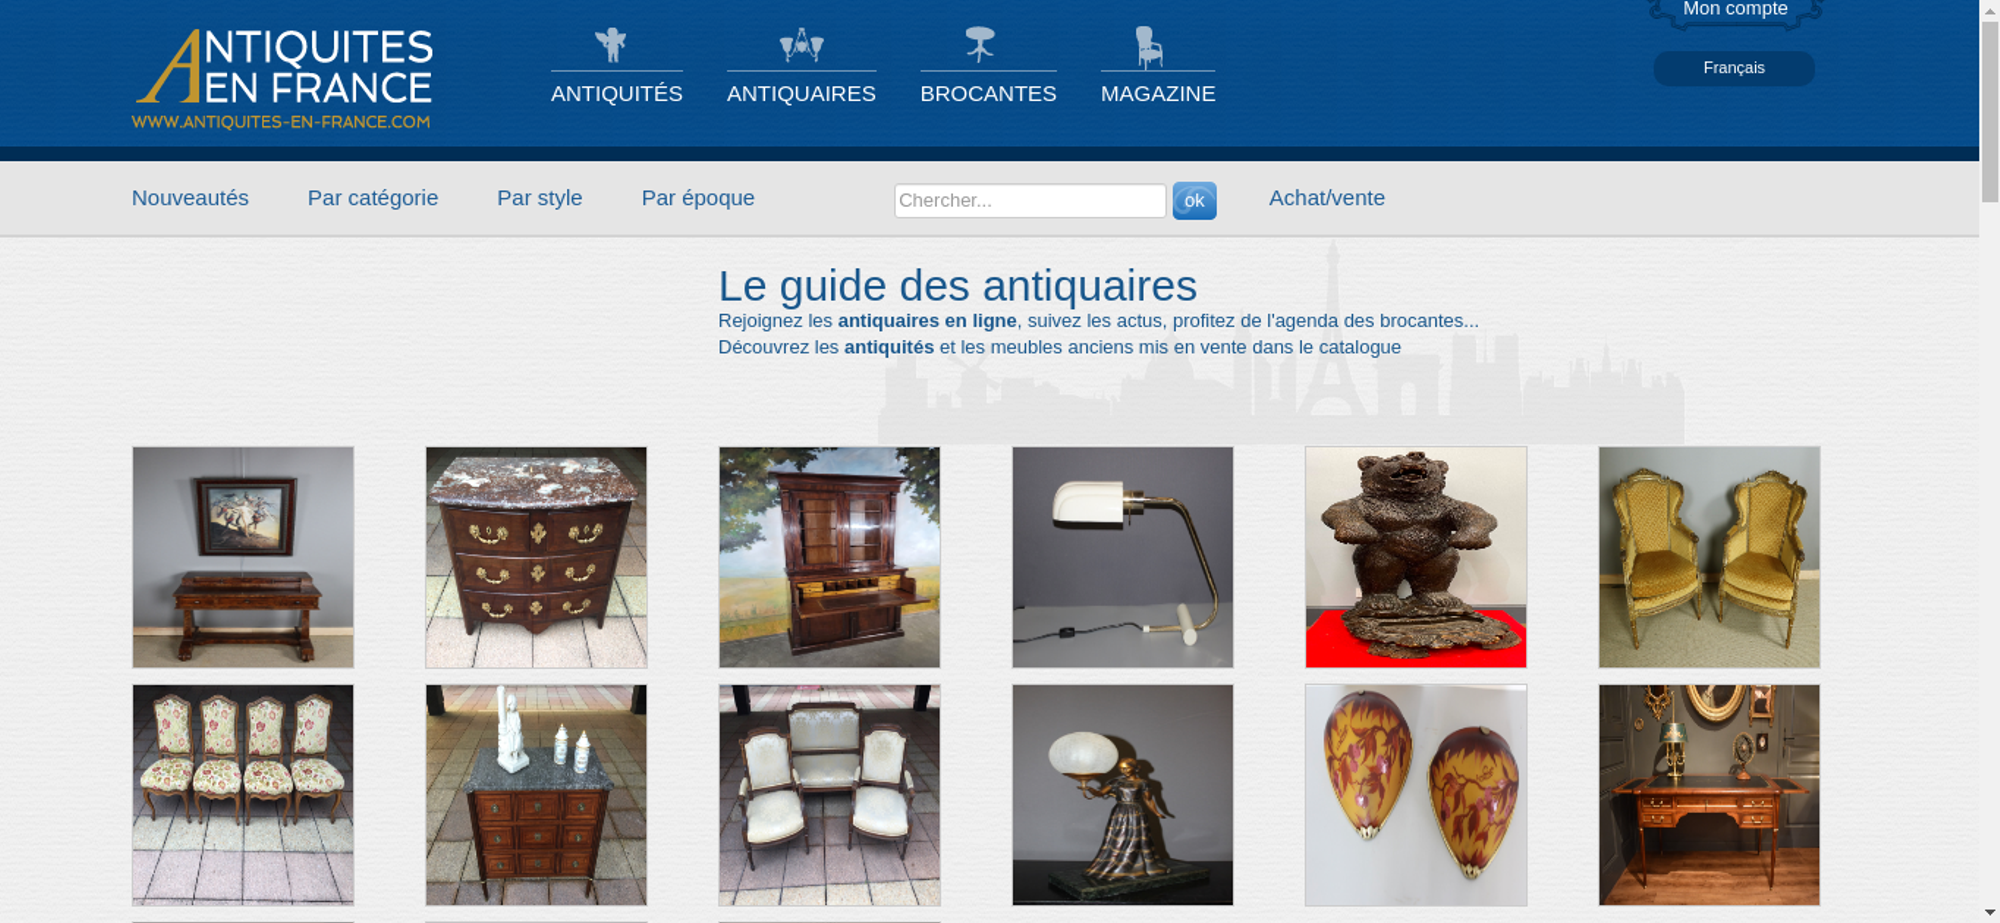Open the Mon compte menu
The image size is (2000, 923).
coord(1735,11)
